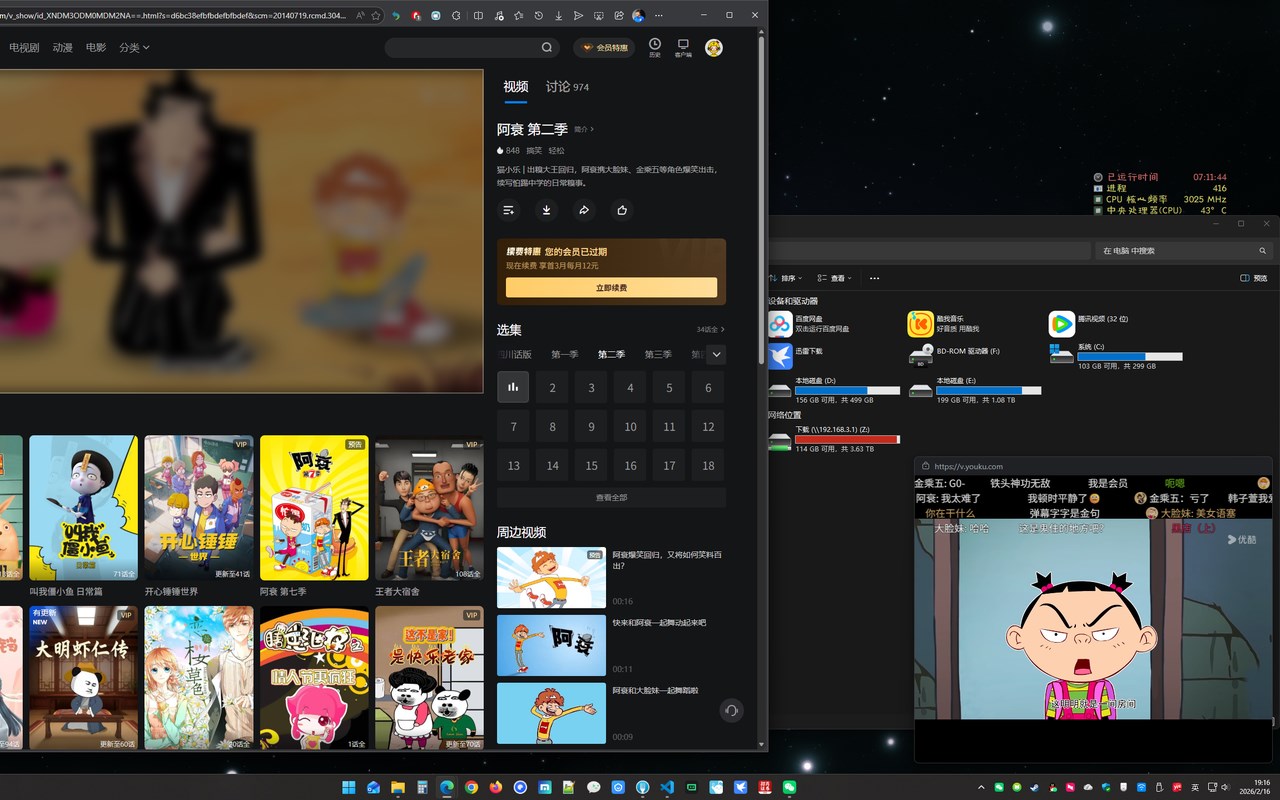Open the Edge profile picture
The image size is (1280, 800).
[638, 16]
